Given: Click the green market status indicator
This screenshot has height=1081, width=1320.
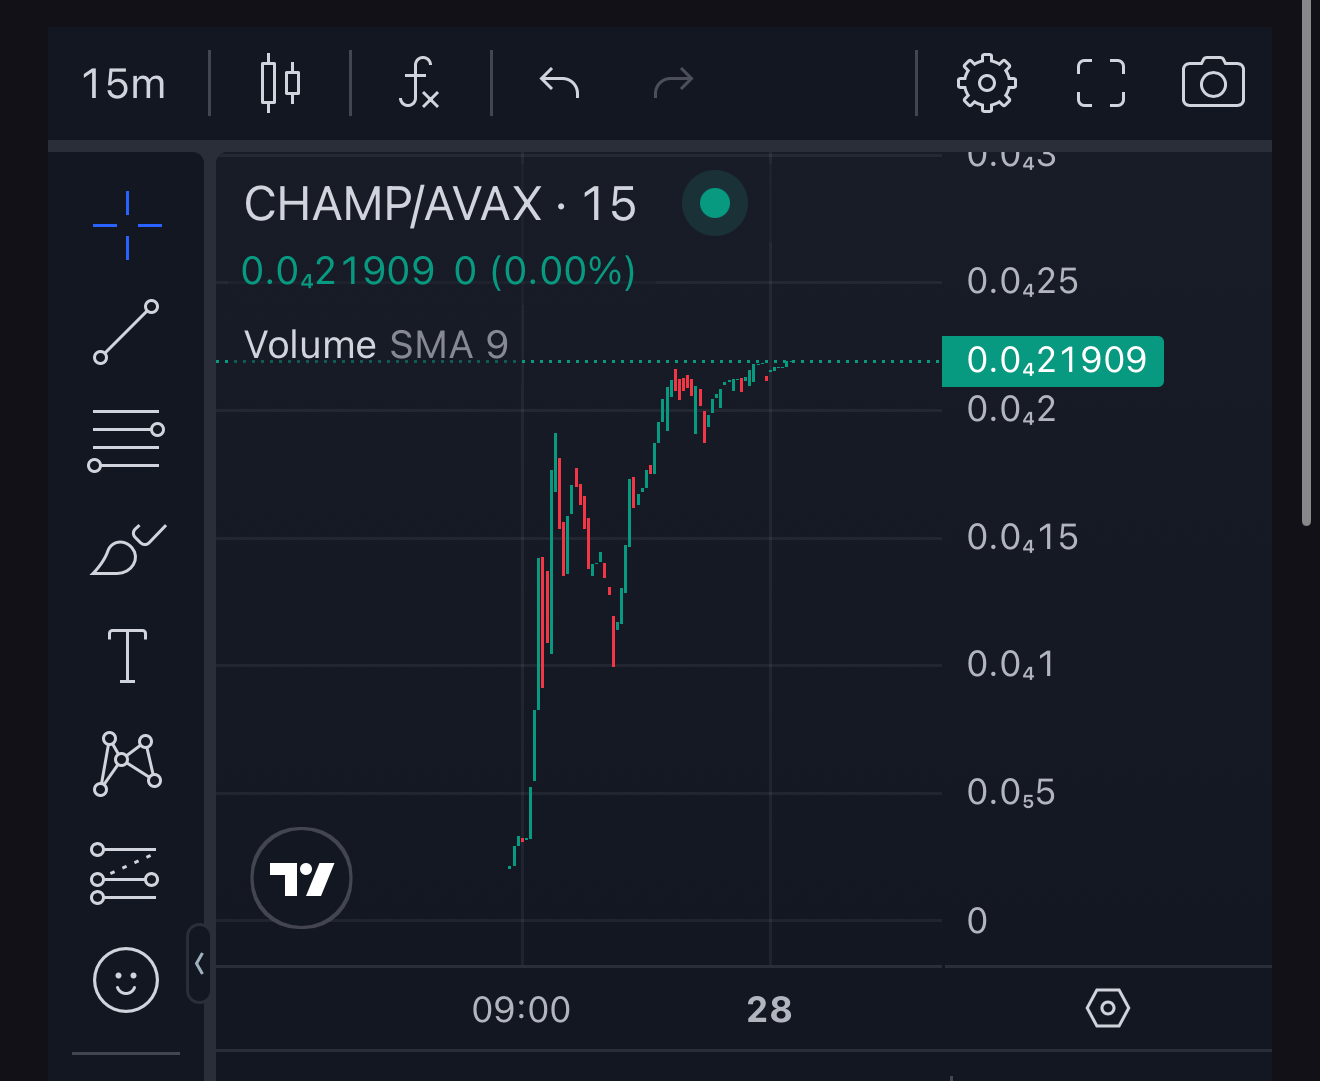Looking at the screenshot, I should coord(715,203).
